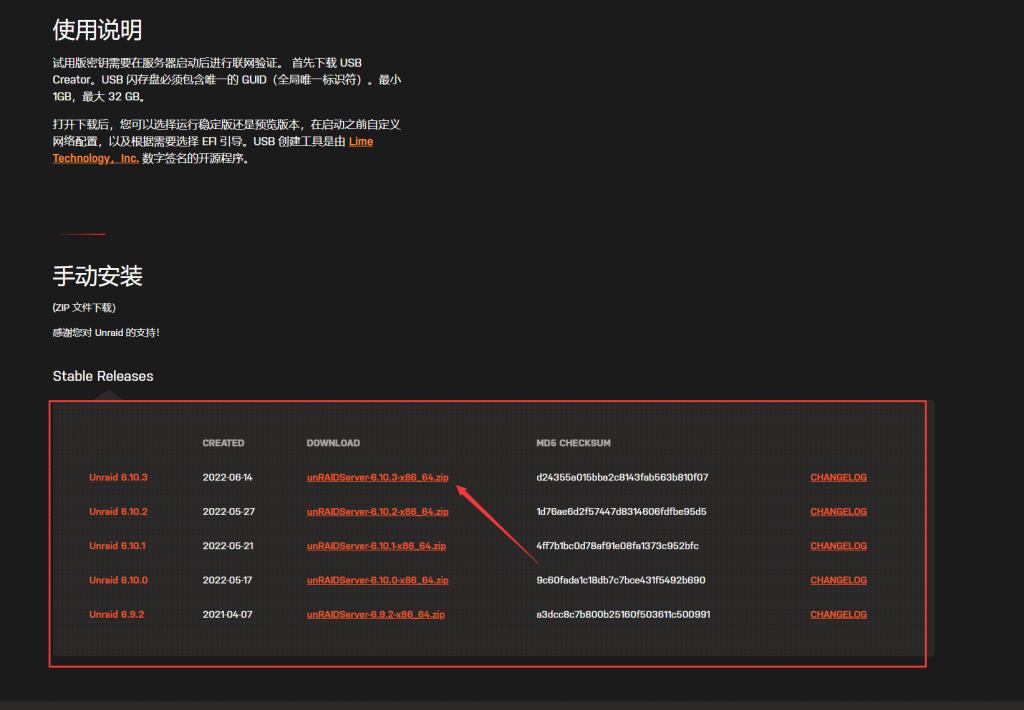Click the created date 2021-04-07
This screenshot has height=710, width=1024.
pyautogui.click(x=227, y=615)
